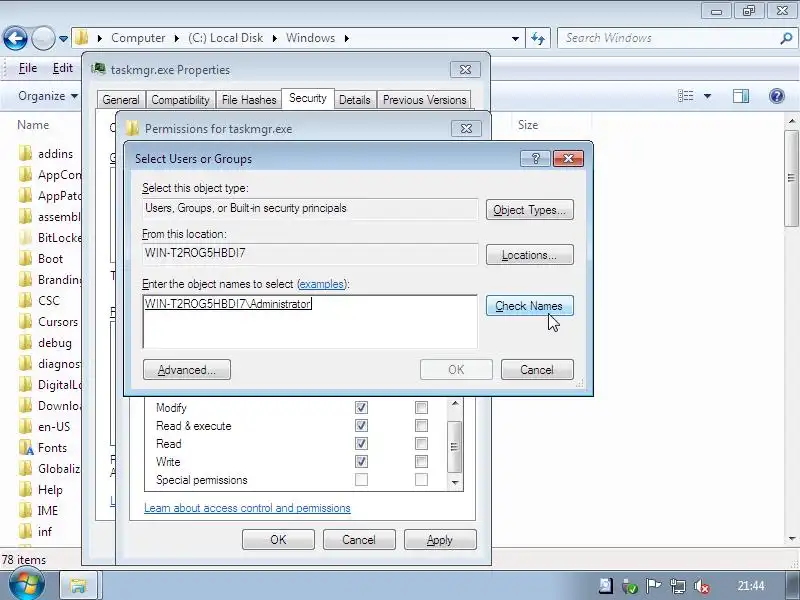Expand the arrow after Windows in address bar
This screenshot has width=800, height=600.
coord(346,38)
